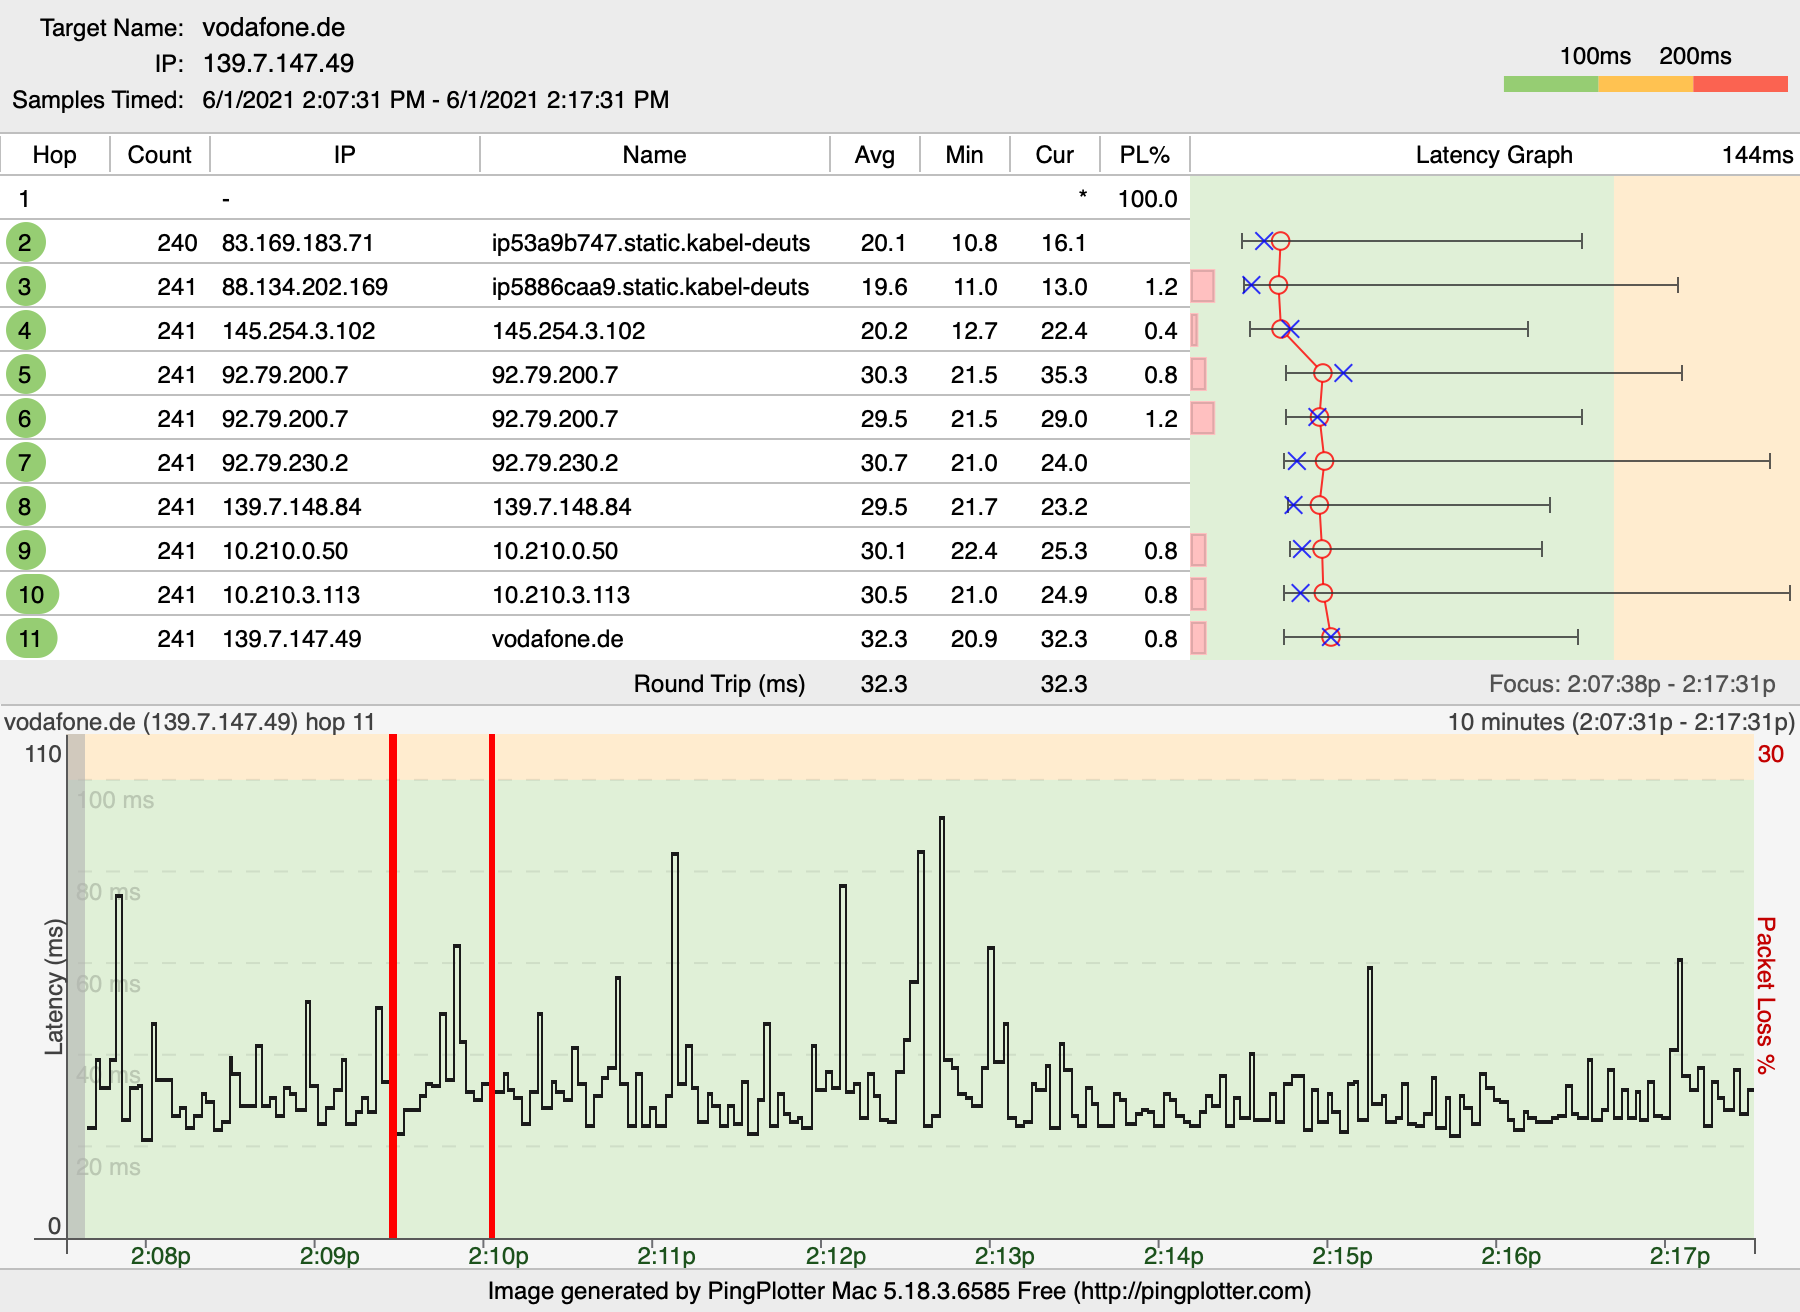Select the vodafone.de row name in hop 11
This screenshot has height=1312, width=1800.
[557, 639]
